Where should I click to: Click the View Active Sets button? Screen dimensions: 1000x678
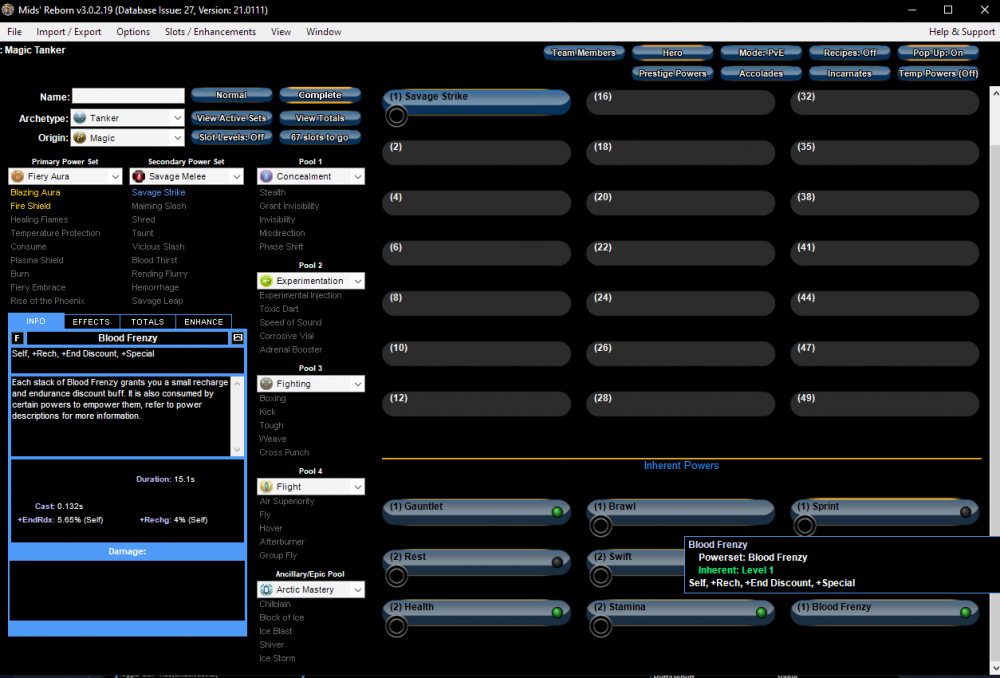coord(231,118)
